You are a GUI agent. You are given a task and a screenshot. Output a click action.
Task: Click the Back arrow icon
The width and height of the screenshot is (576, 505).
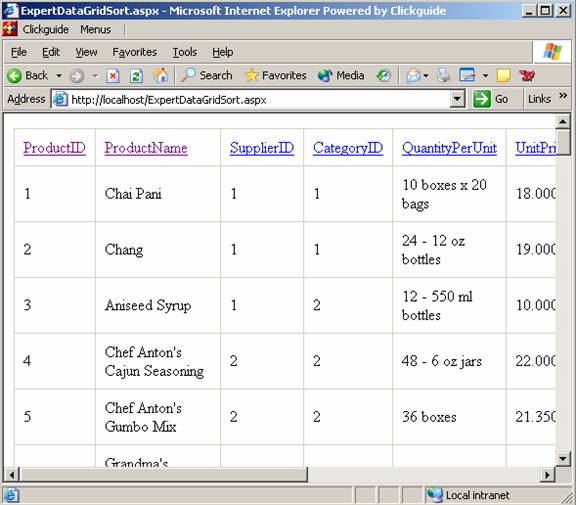15,76
